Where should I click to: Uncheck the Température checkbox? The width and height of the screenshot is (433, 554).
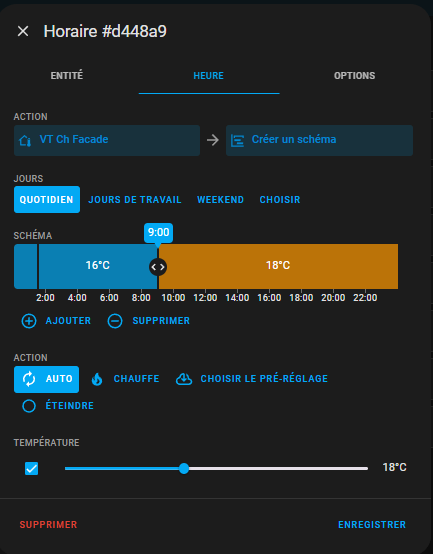31,468
